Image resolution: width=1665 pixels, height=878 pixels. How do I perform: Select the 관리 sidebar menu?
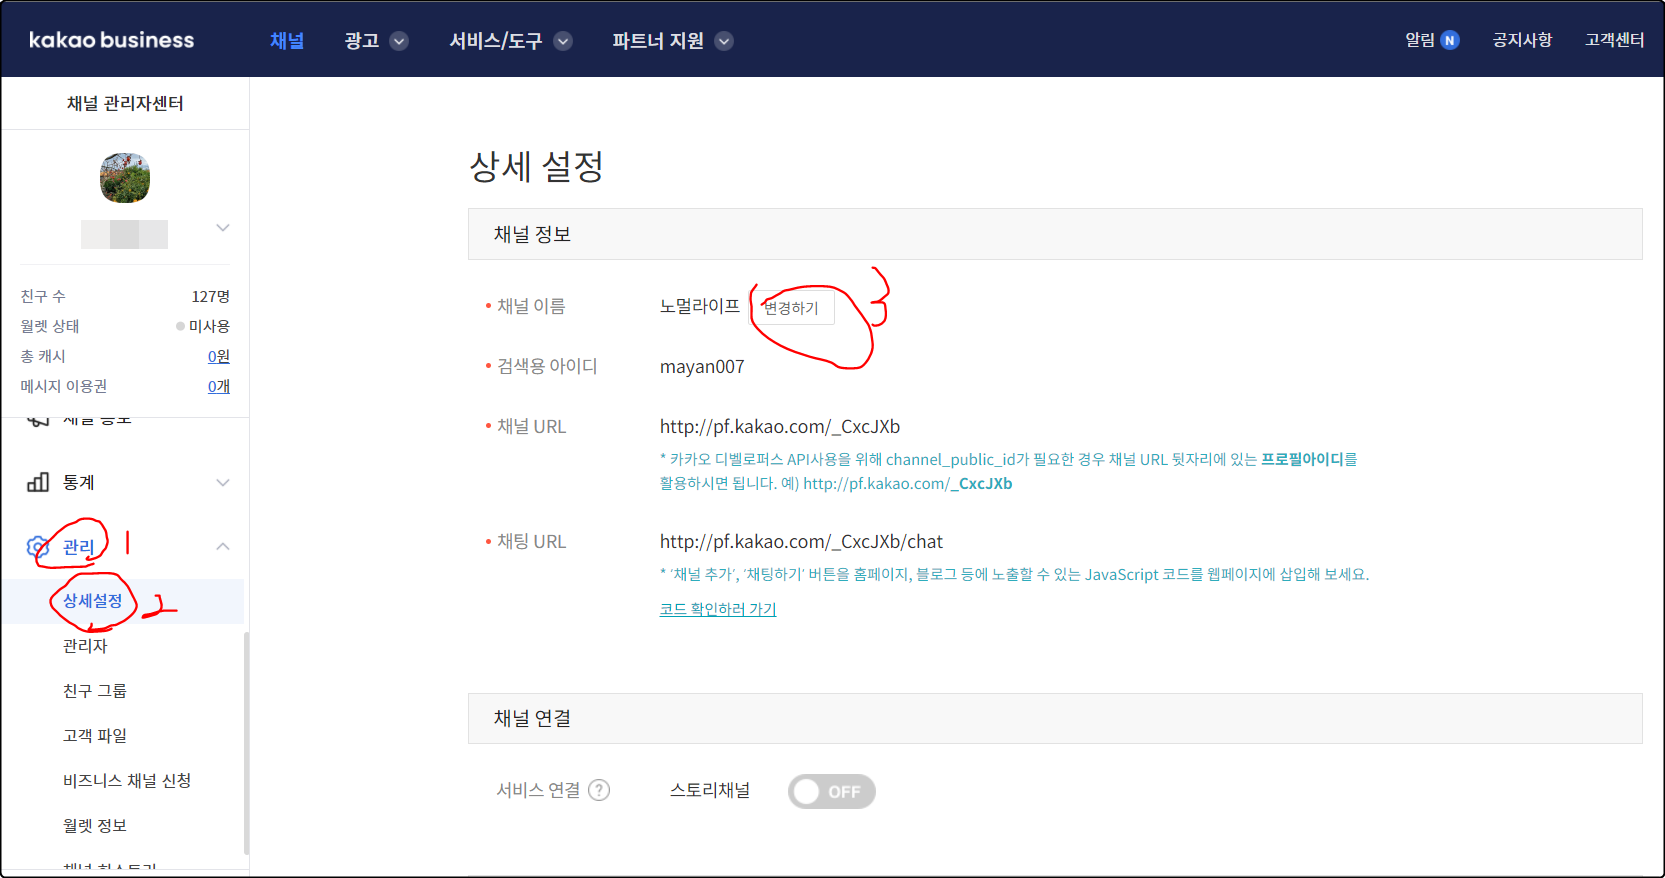(79, 546)
